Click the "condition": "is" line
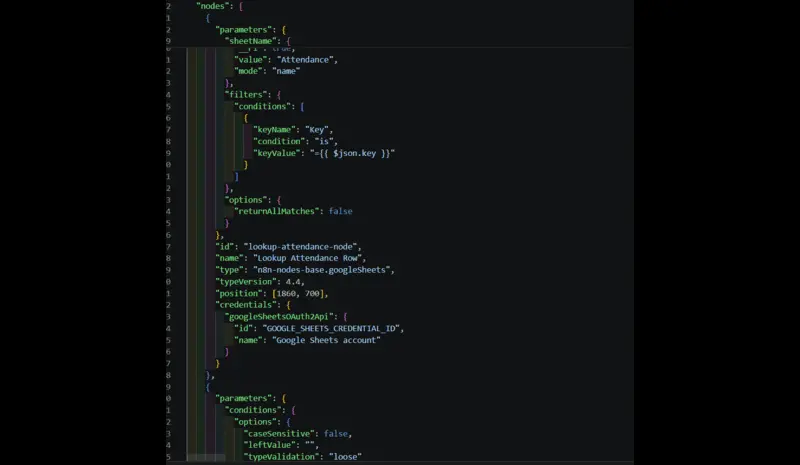The height and width of the screenshot is (465, 800). click(295, 141)
